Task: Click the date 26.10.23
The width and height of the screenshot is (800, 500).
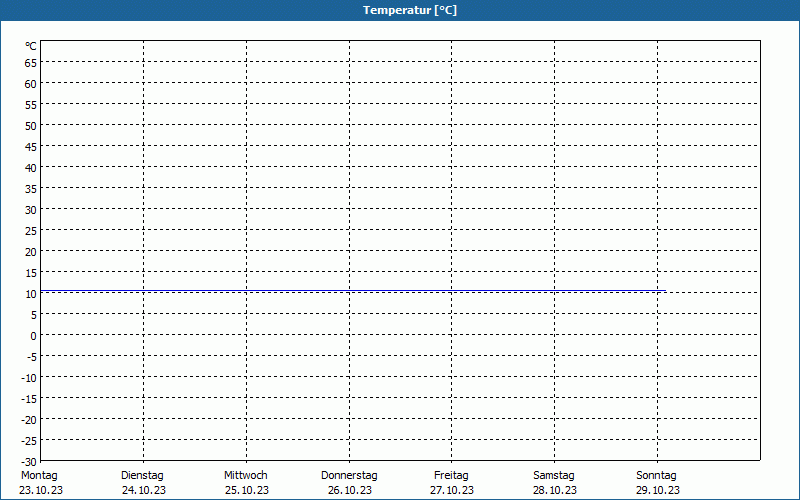Action: click(x=349, y=490)
